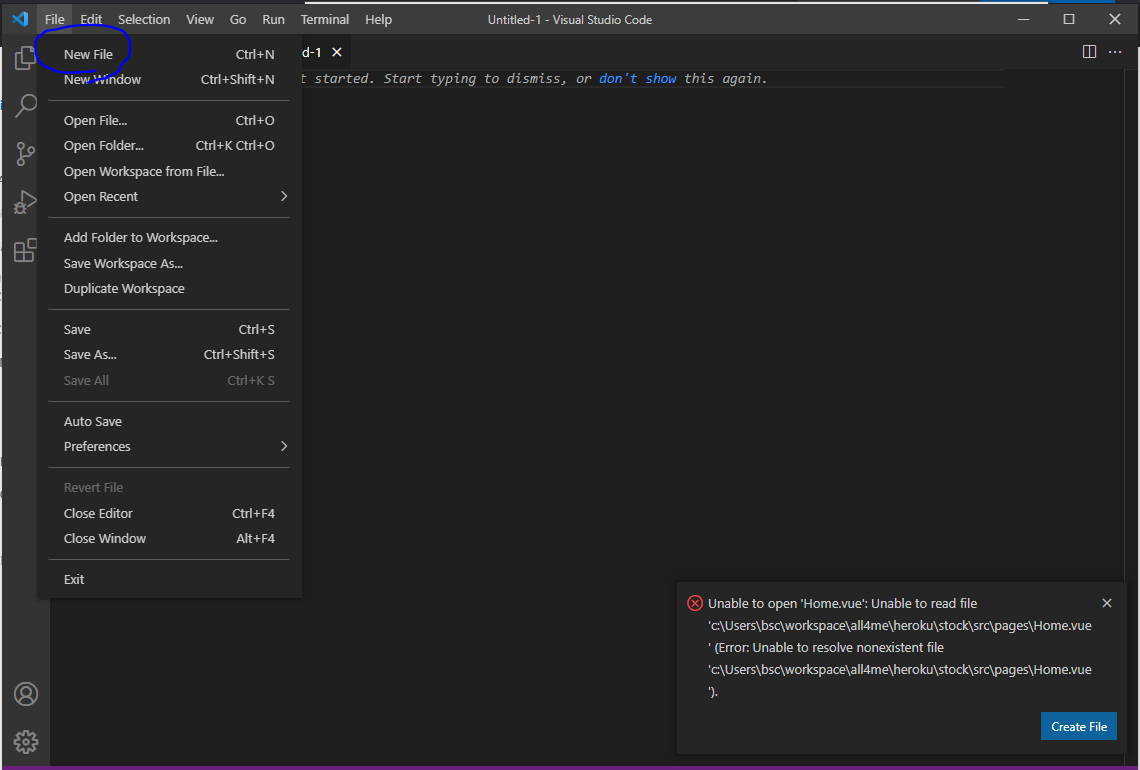
Task: Click the red error icon in notification
Action: [695, 603]
